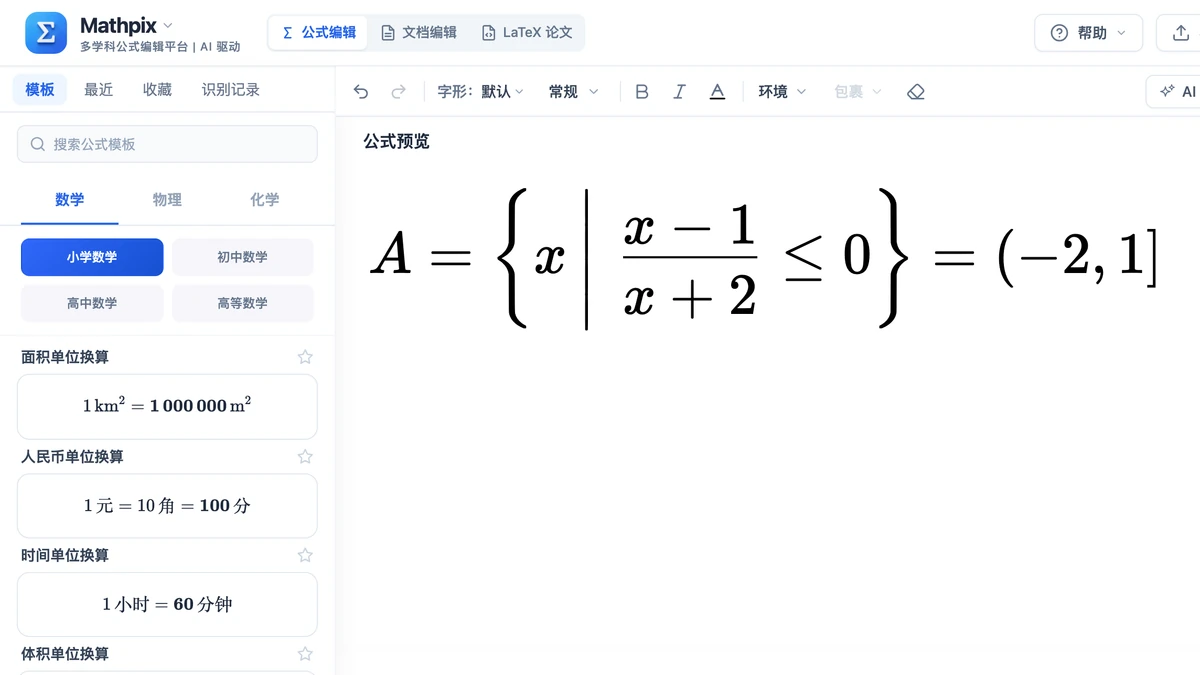Choose the 高等数学 category
This screenshot has width=1200, height=675.
click(x=242, y=303)
